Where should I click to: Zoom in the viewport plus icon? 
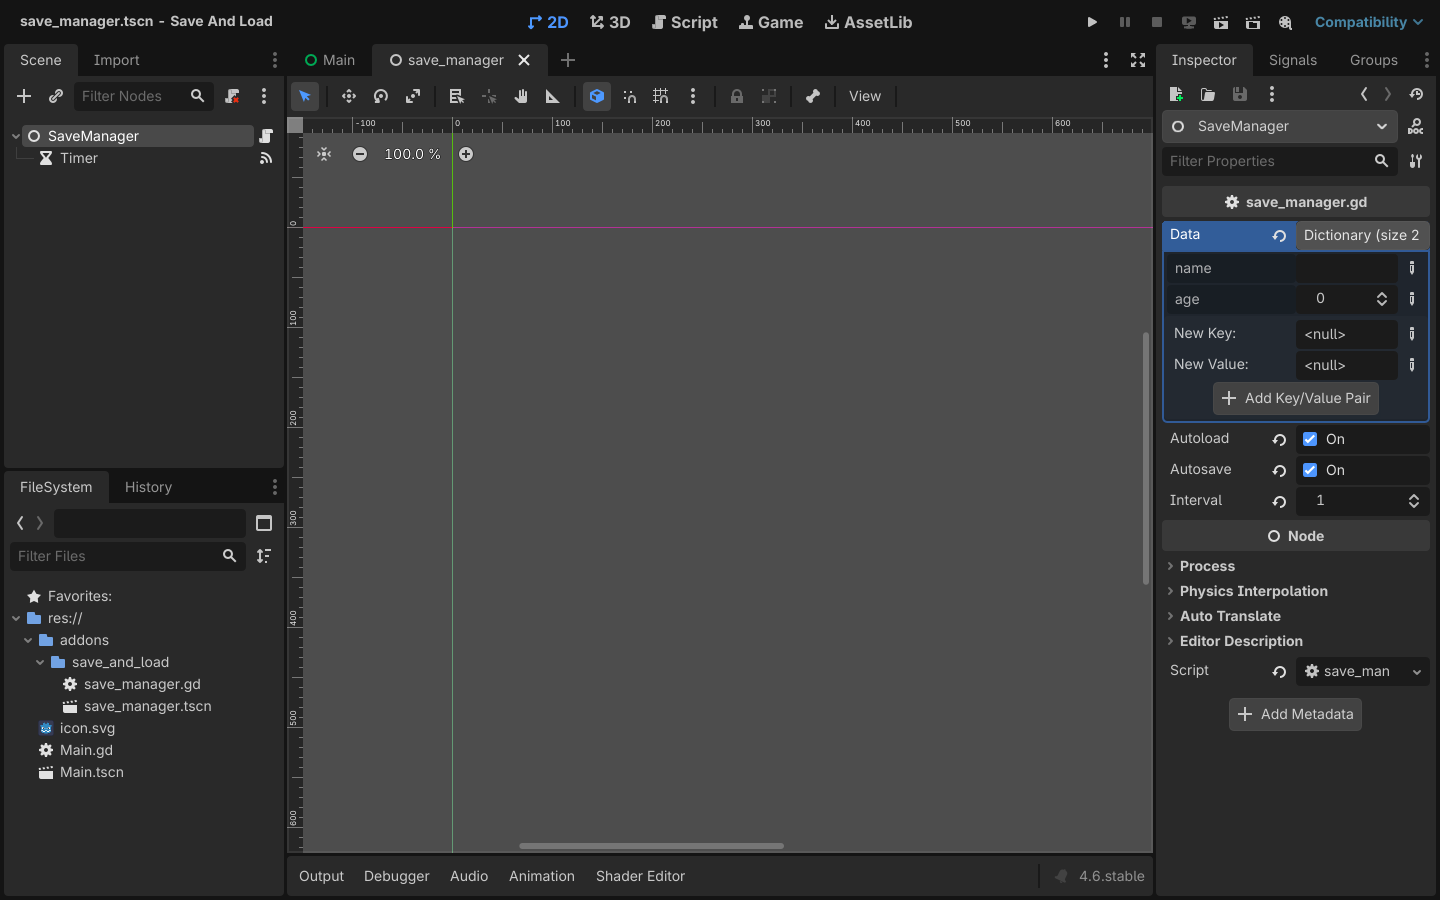click(x=466, y=154)
